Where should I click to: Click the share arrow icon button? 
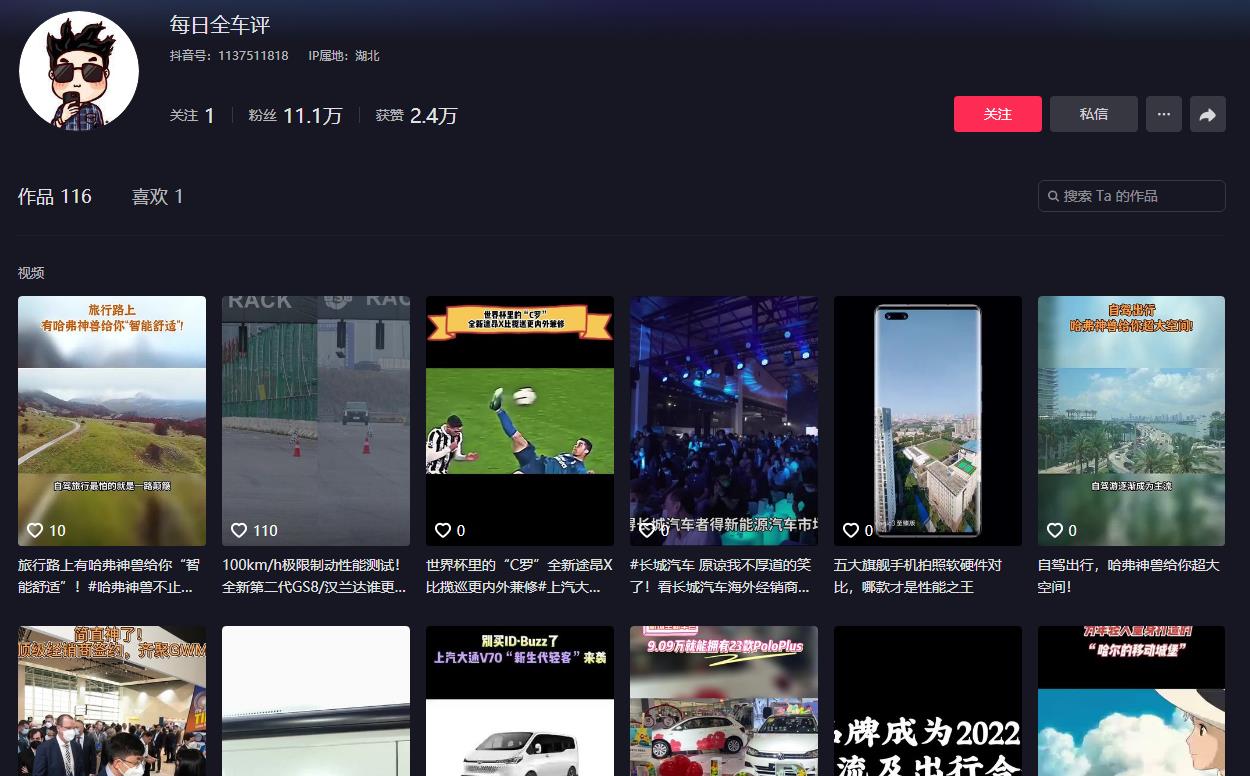(1208, 114)
